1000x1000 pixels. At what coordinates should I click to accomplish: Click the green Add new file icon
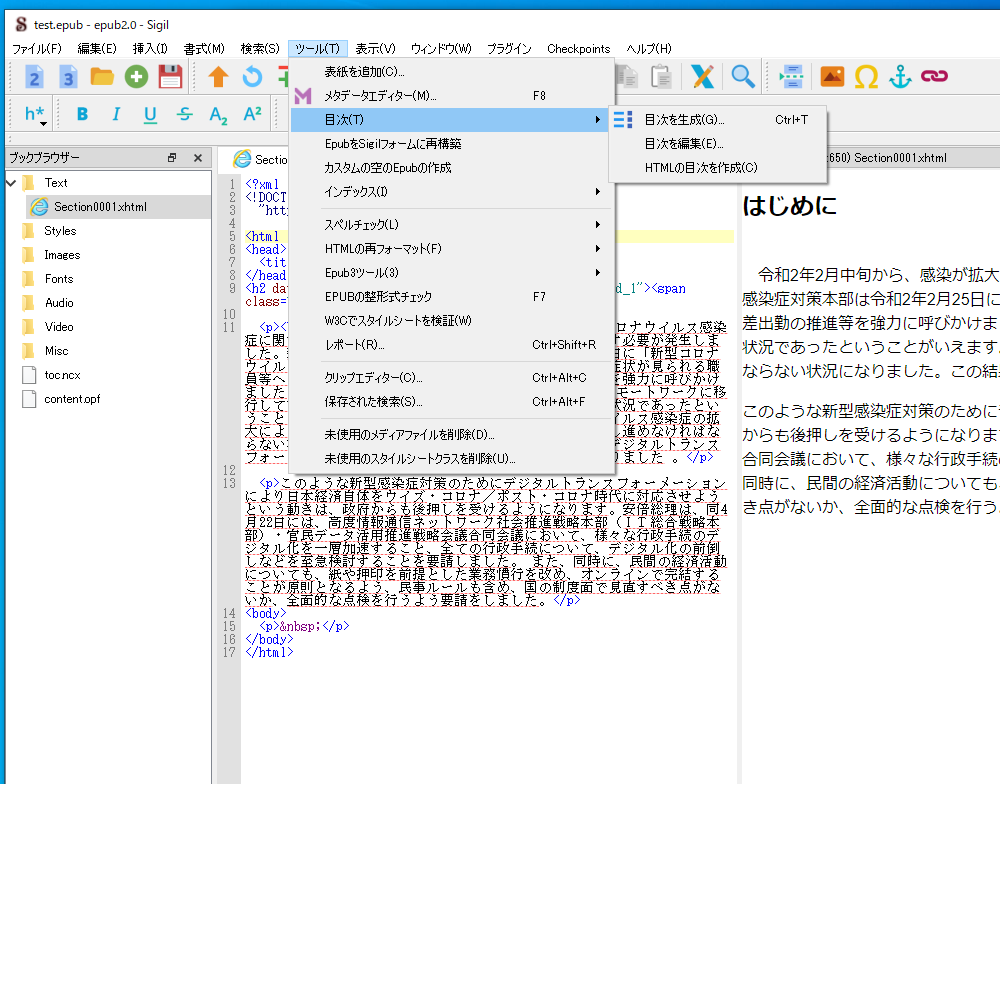(136, 77)
